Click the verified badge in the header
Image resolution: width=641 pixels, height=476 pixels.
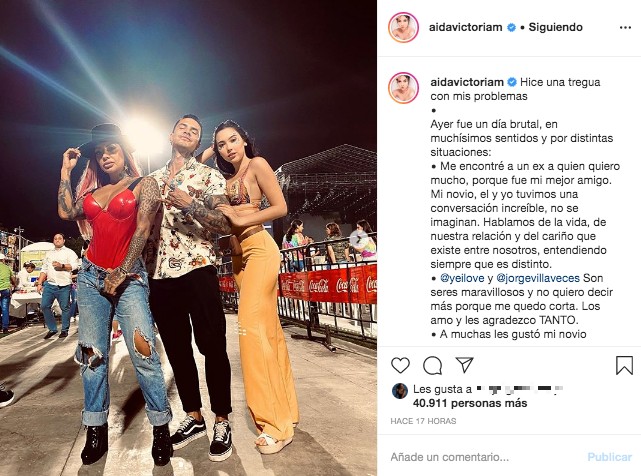click(511, 27)
